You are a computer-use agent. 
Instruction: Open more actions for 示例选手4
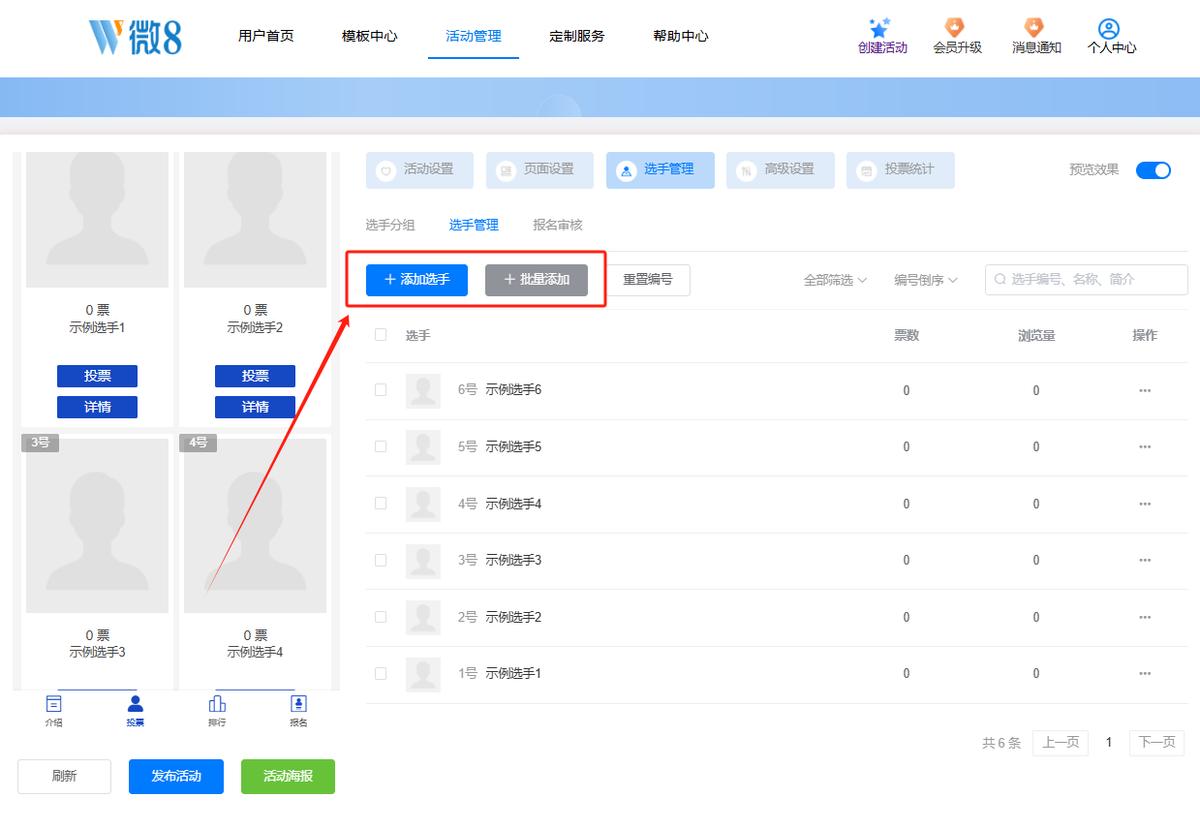click(x=1145, y=504)
